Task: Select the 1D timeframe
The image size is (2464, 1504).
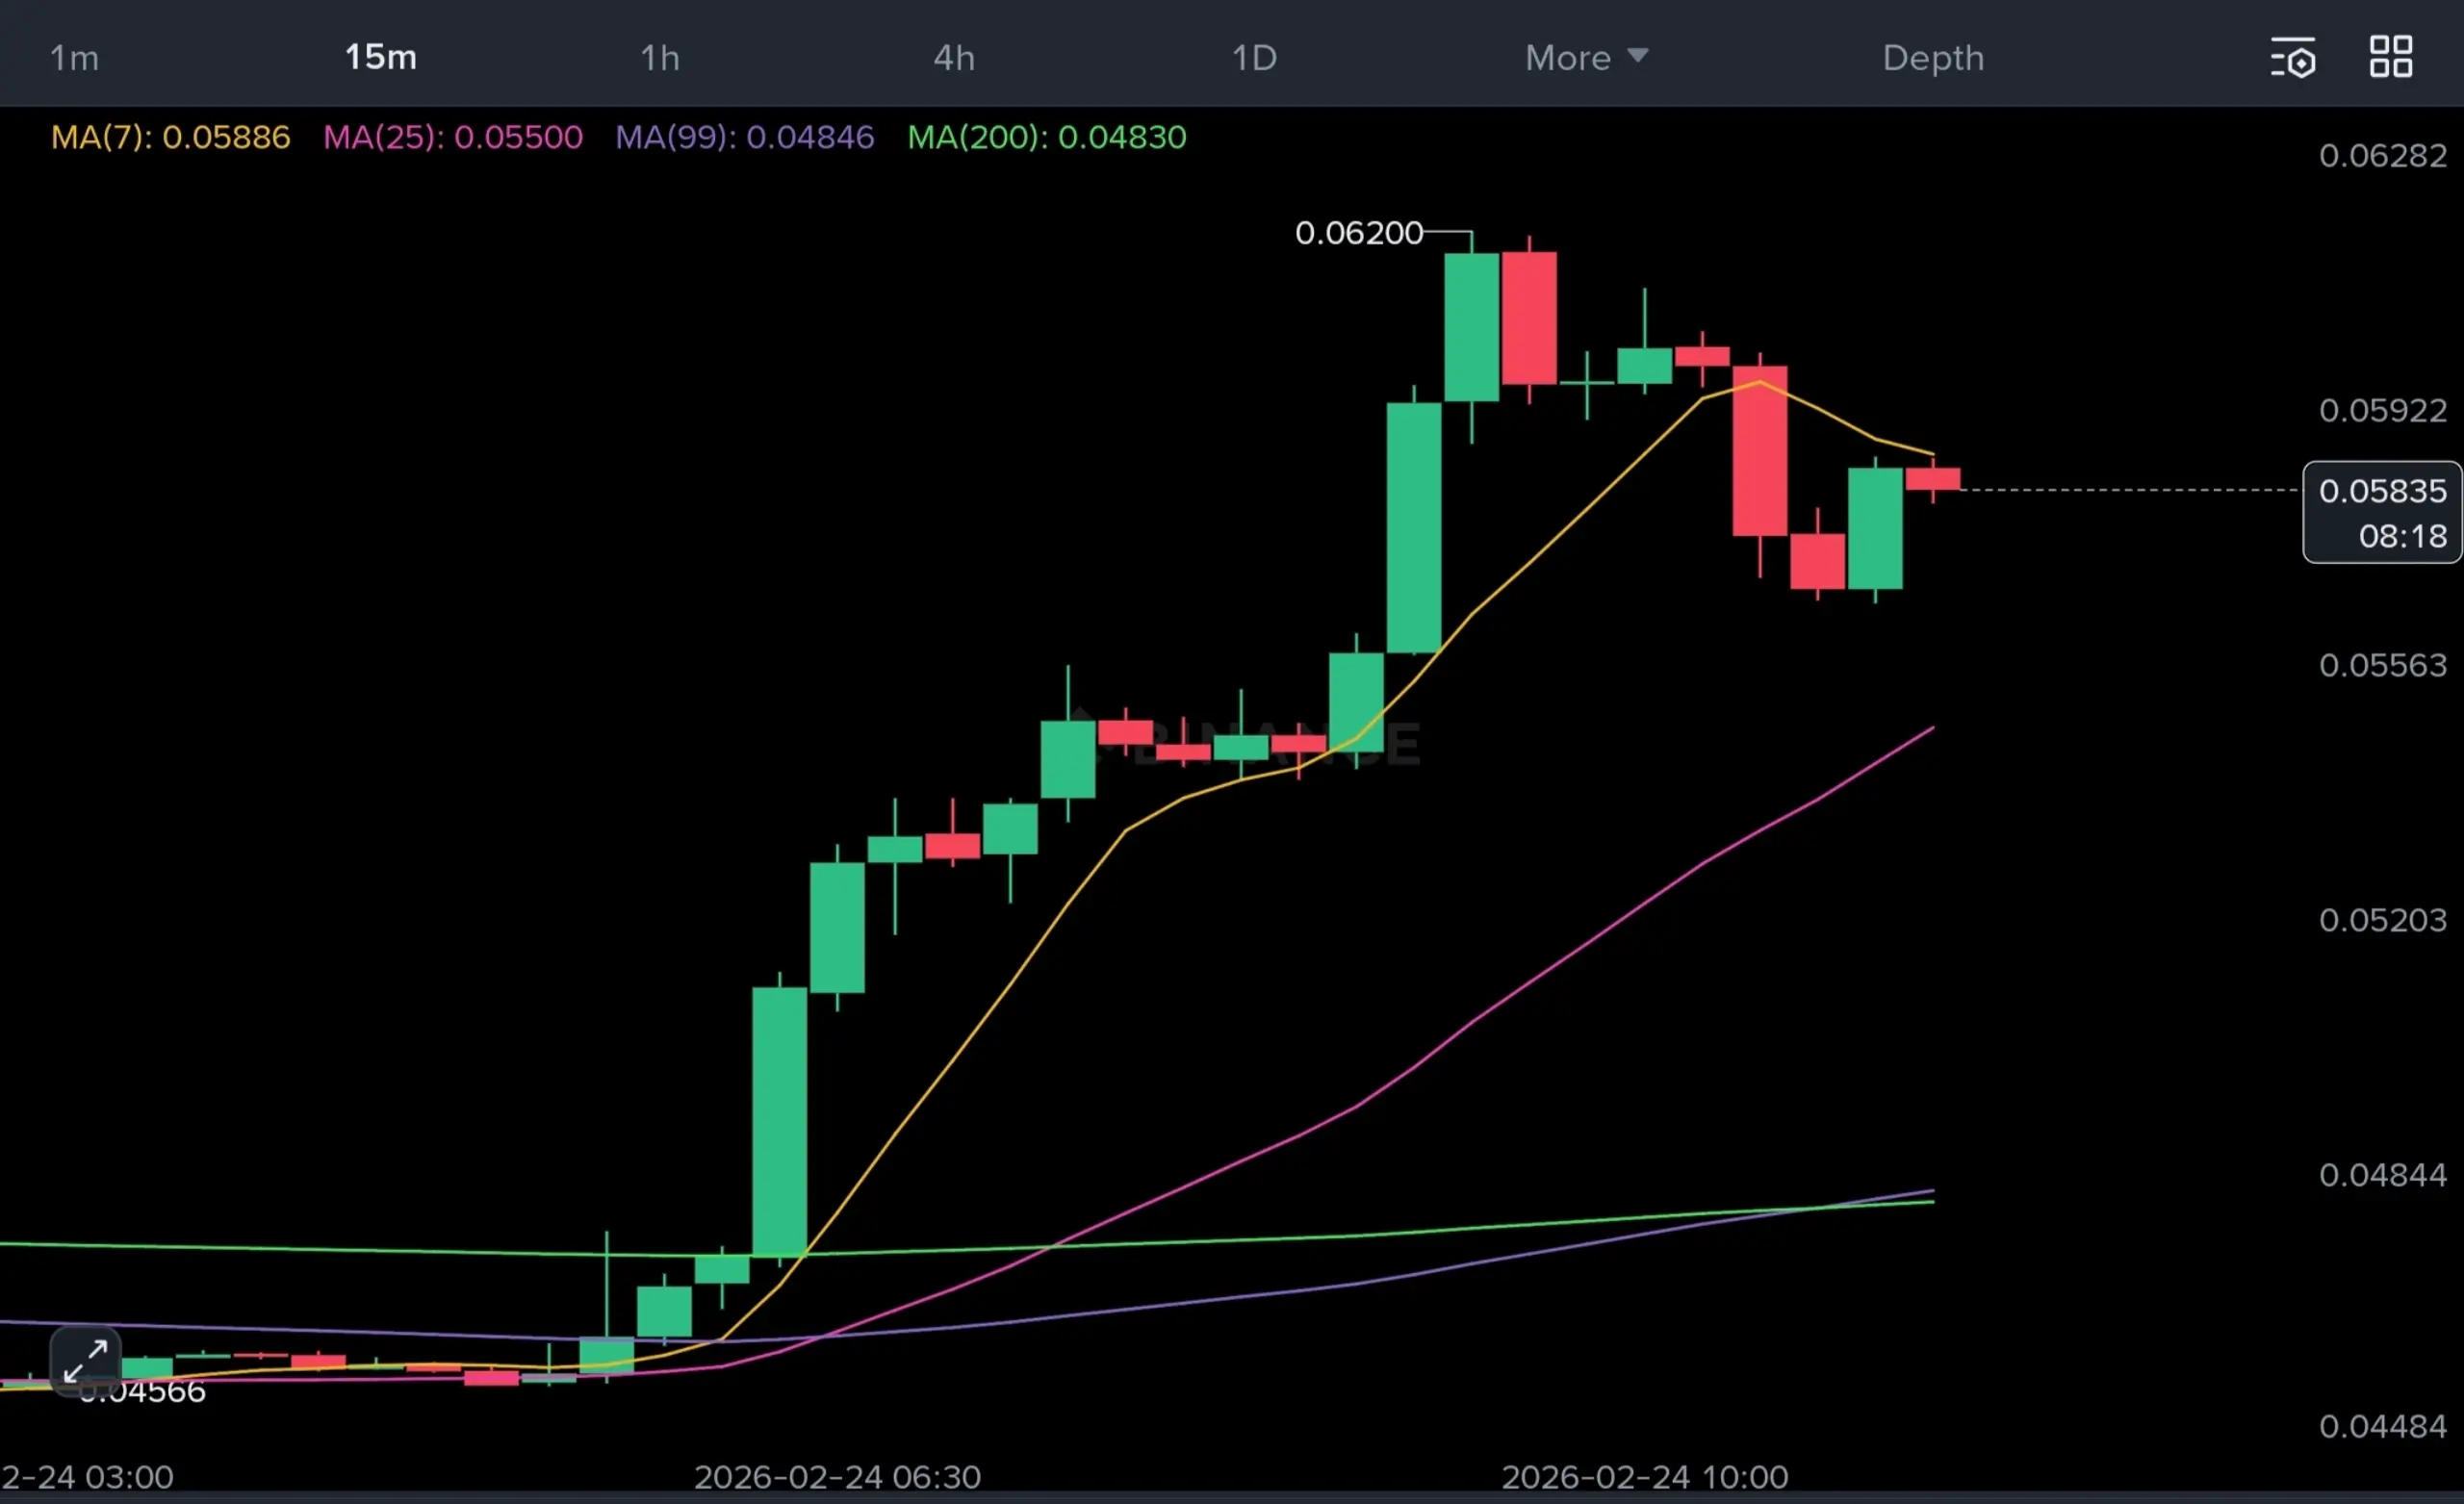Action: click(1254, 58)
